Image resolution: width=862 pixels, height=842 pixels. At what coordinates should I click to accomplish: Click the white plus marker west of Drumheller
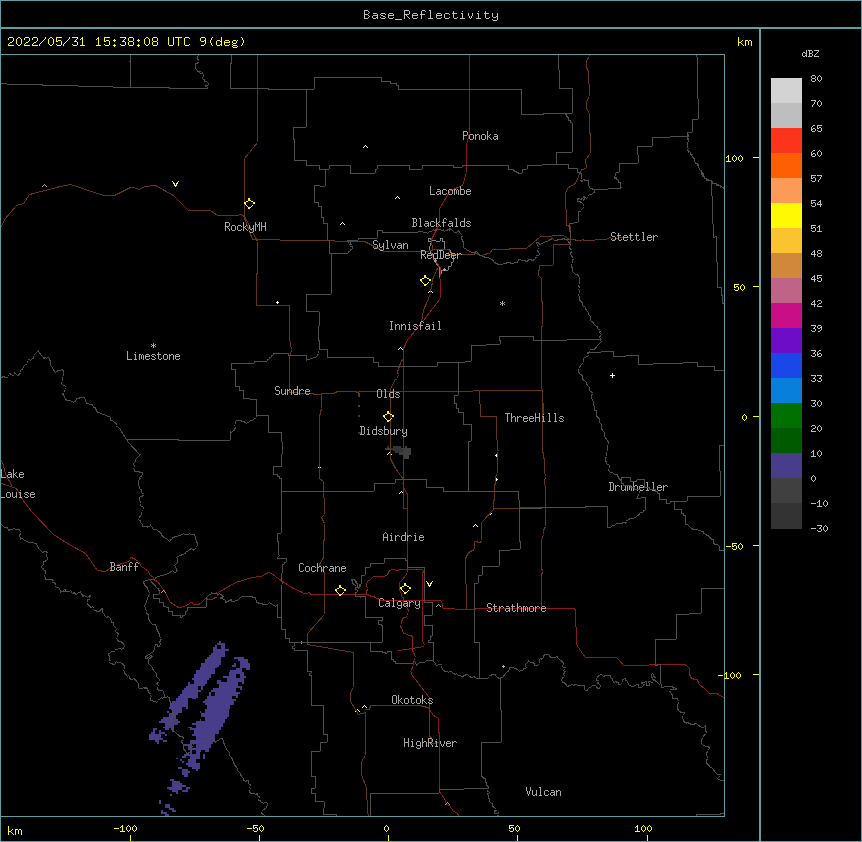coord(612,375)
